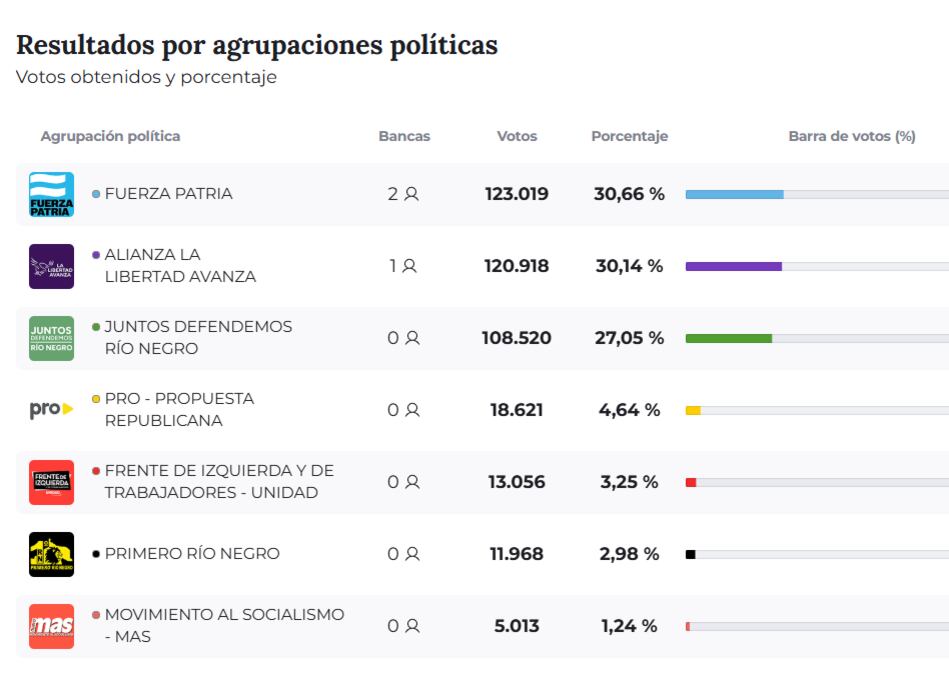This screenshot has width=949, height=676.
Task: Sort by the Votos column header
Action: [x=517, y=136]
